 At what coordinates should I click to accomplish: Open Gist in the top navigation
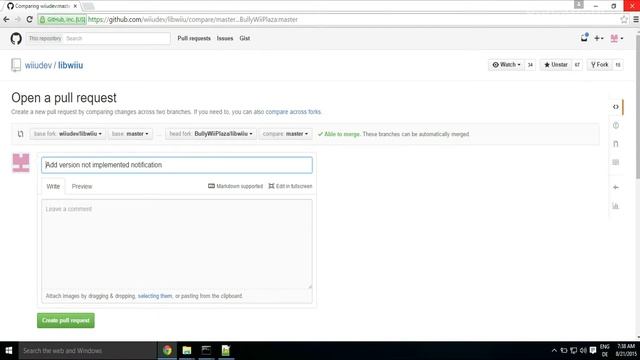tap(244, 38)
